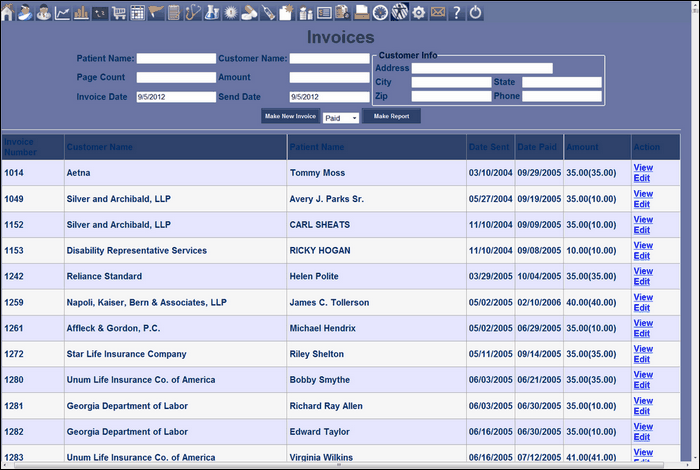Select the Reliance Standard customer cell
The width and height of the screenshot is (700, 470).
tap(175, 276)
